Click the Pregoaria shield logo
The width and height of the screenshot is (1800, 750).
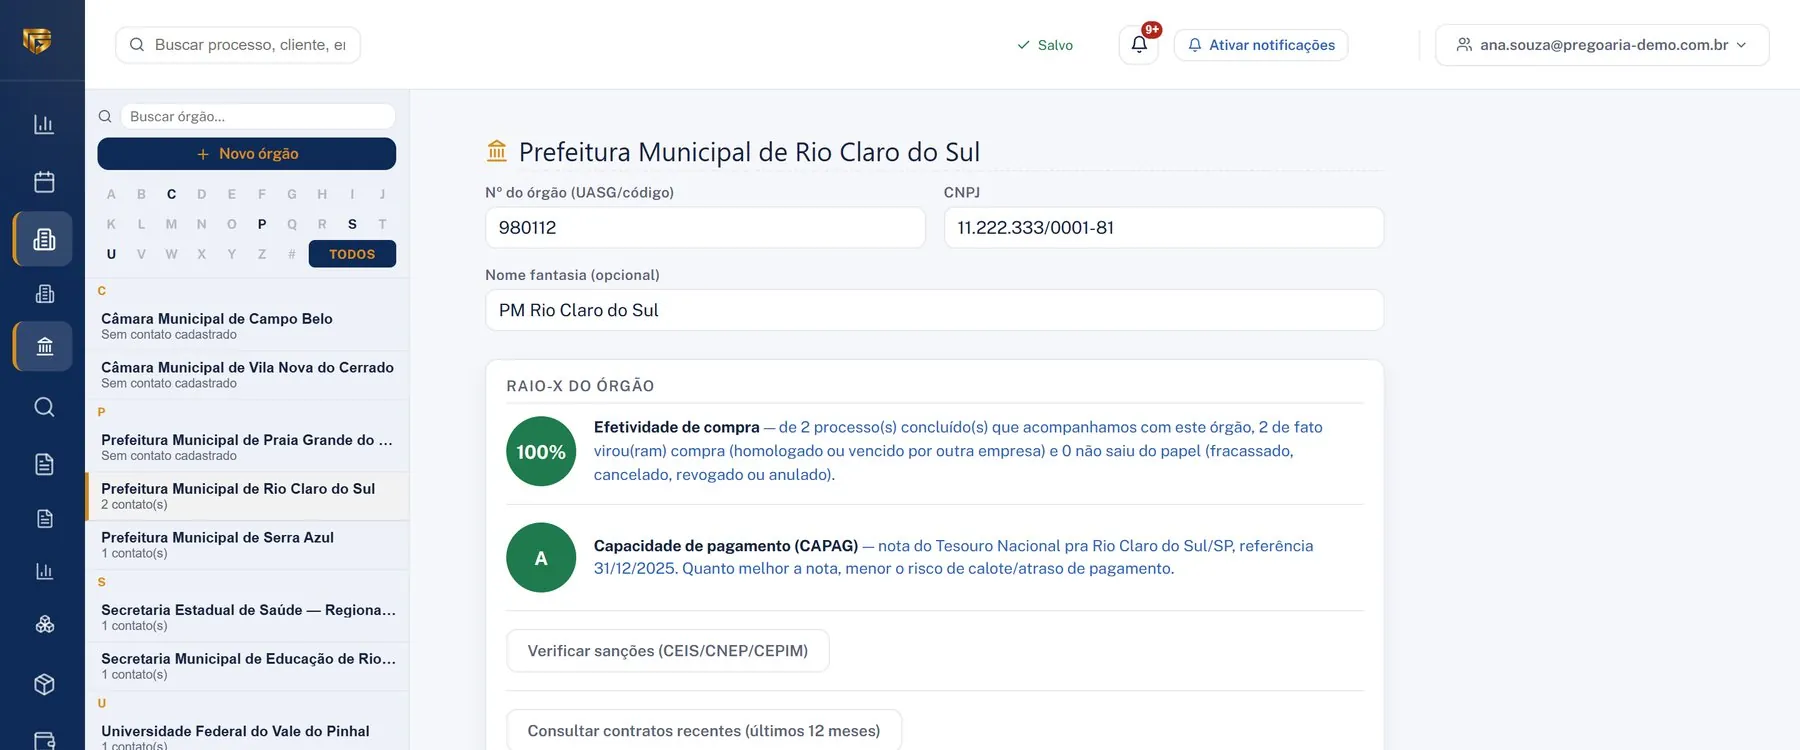click(x=37, y=40)
